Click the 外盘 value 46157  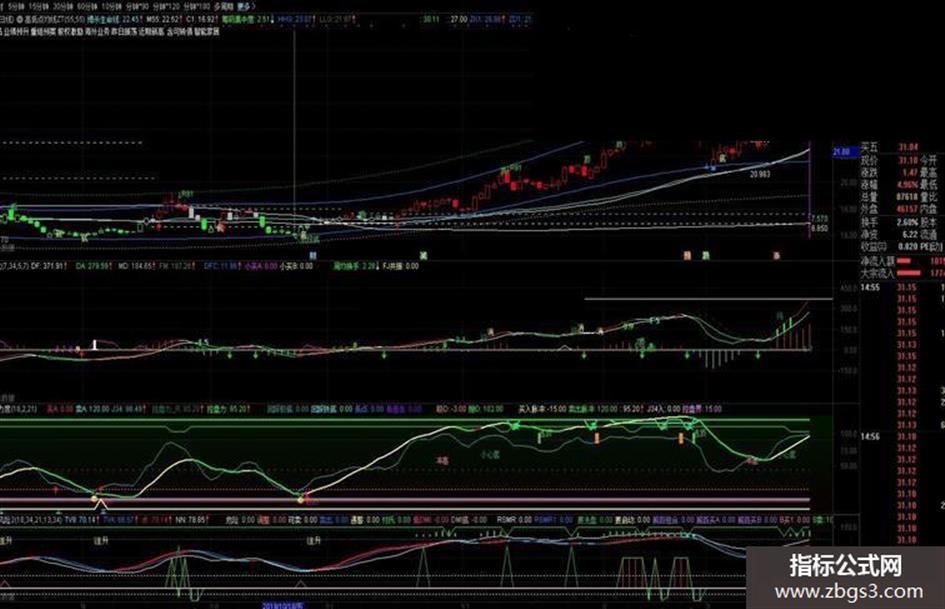point(907,209)
